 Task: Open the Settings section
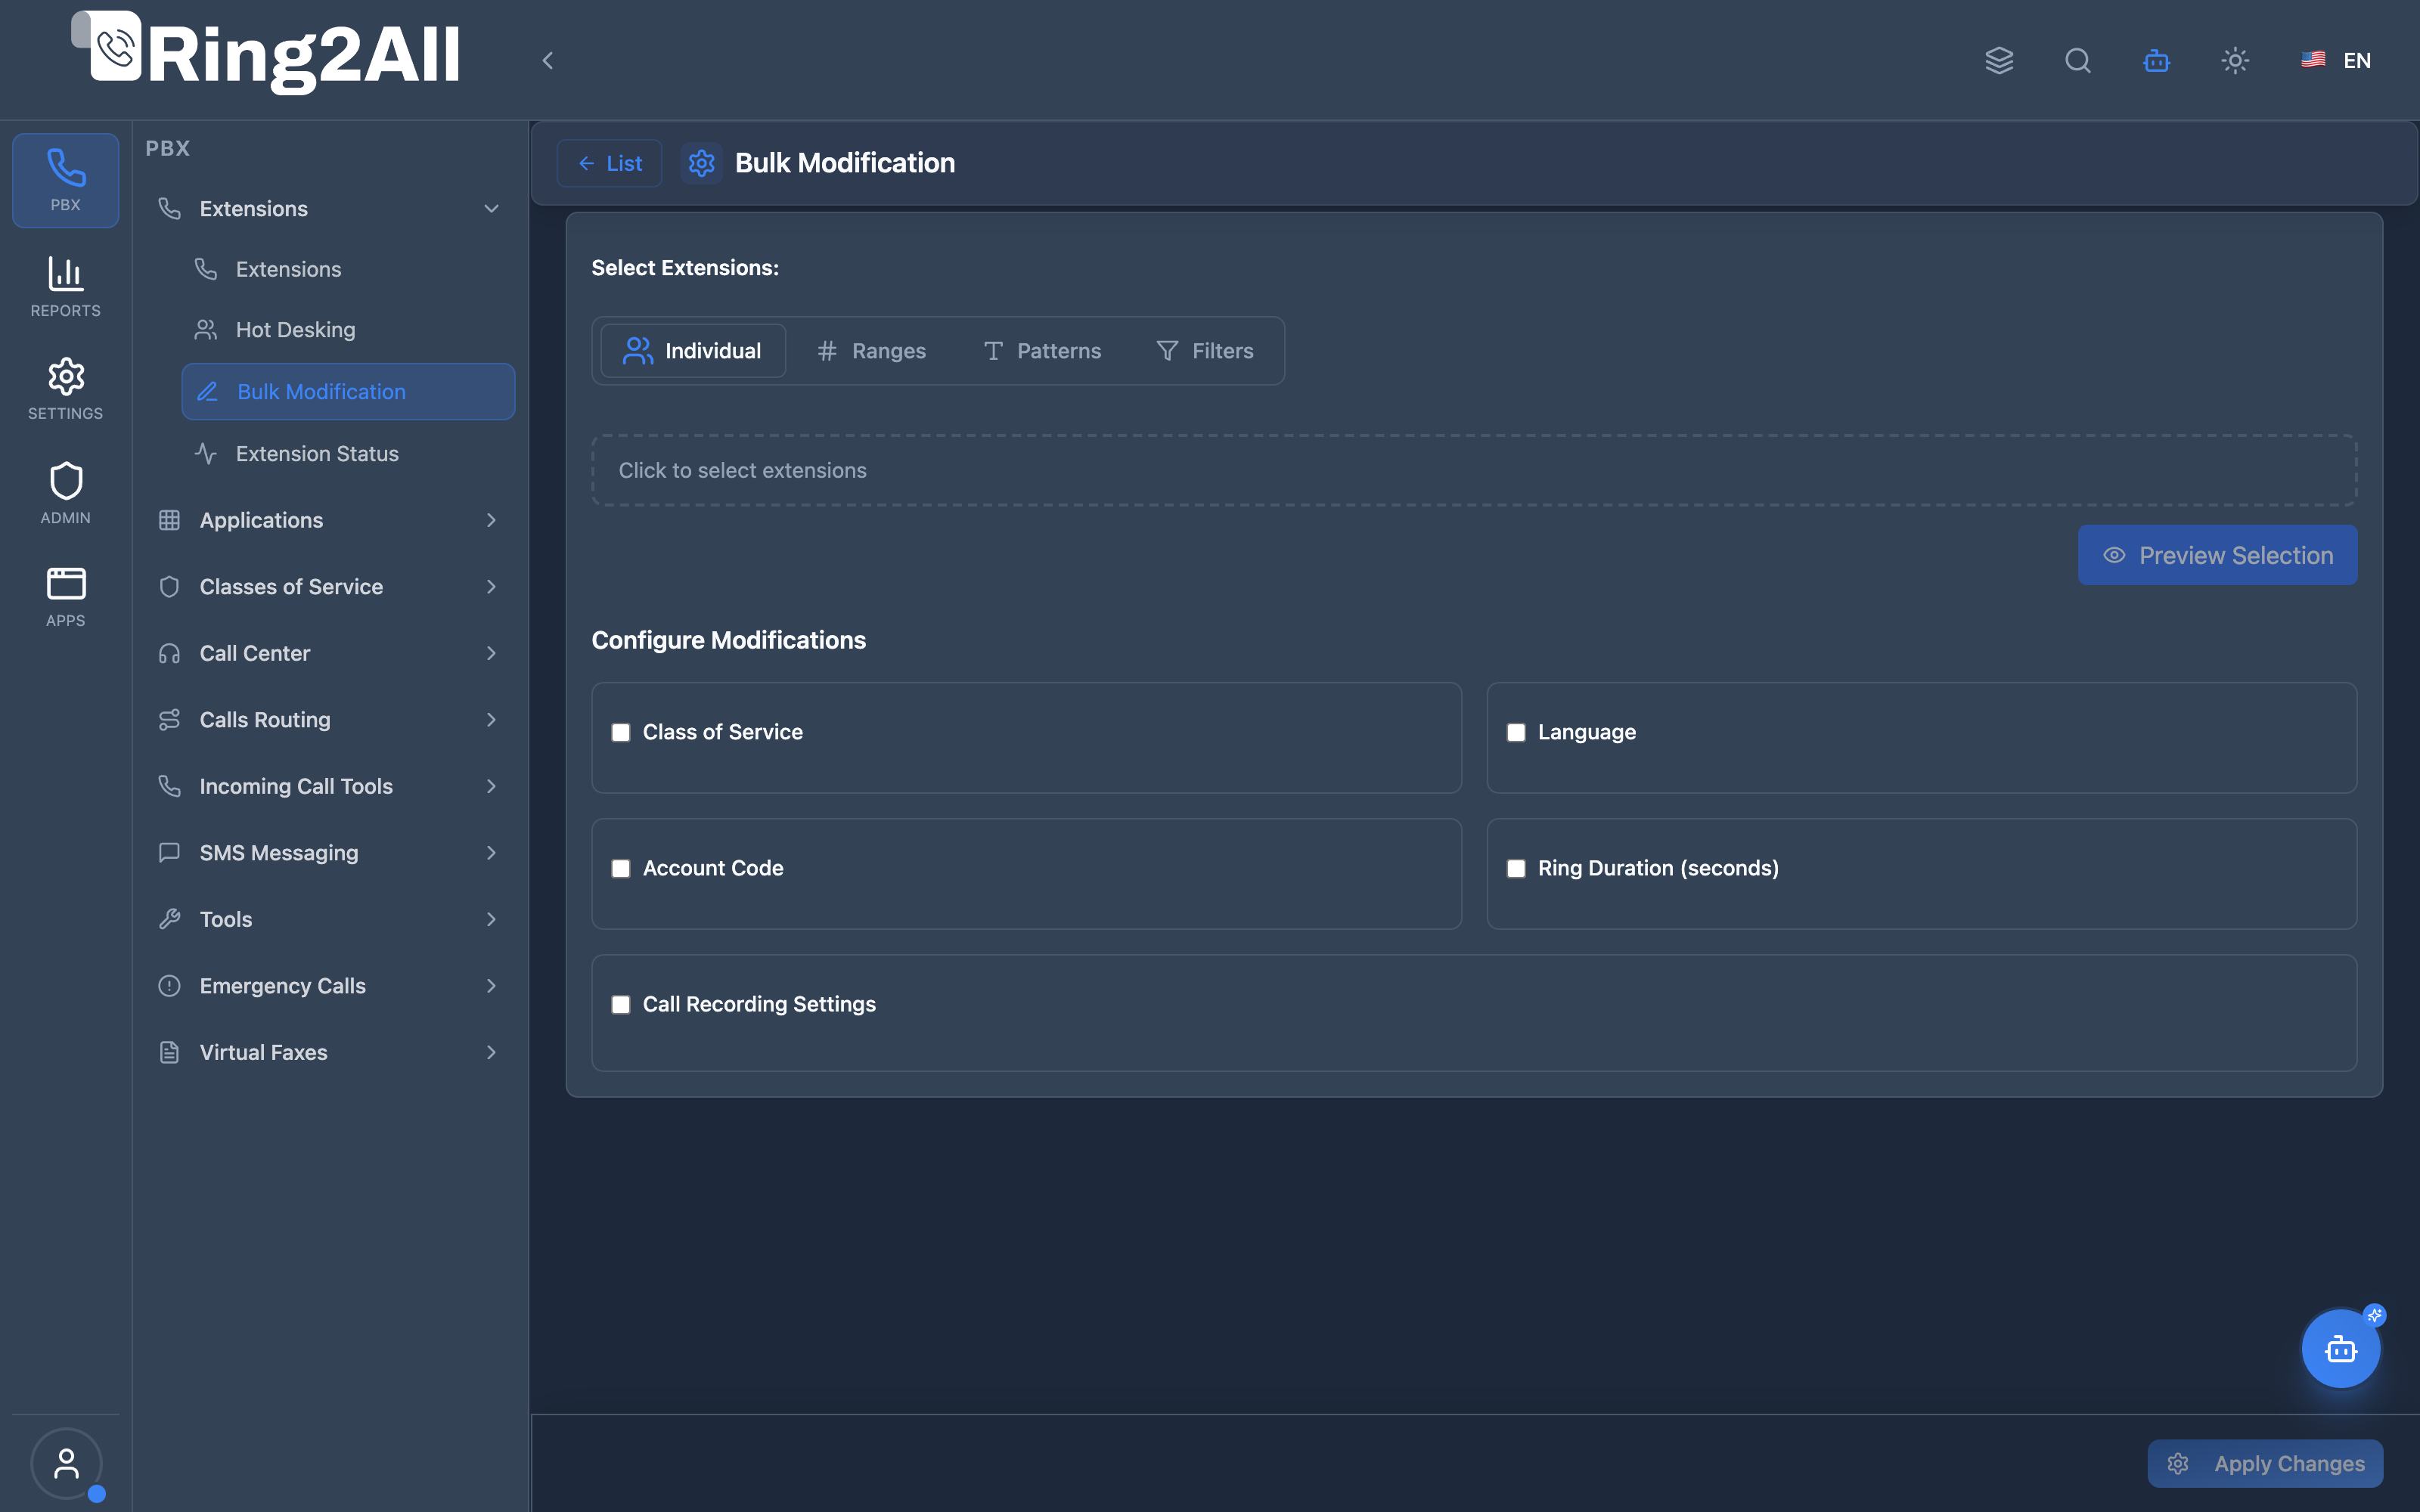pos(65,389)
